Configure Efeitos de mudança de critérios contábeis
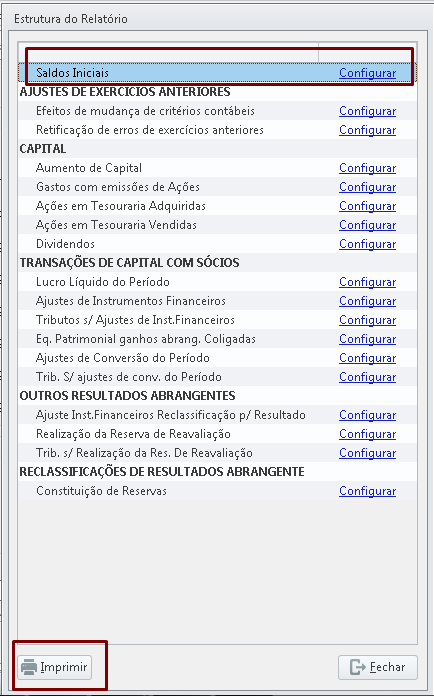The width and height of the screenshot is (434, 696). pos(367,111)
